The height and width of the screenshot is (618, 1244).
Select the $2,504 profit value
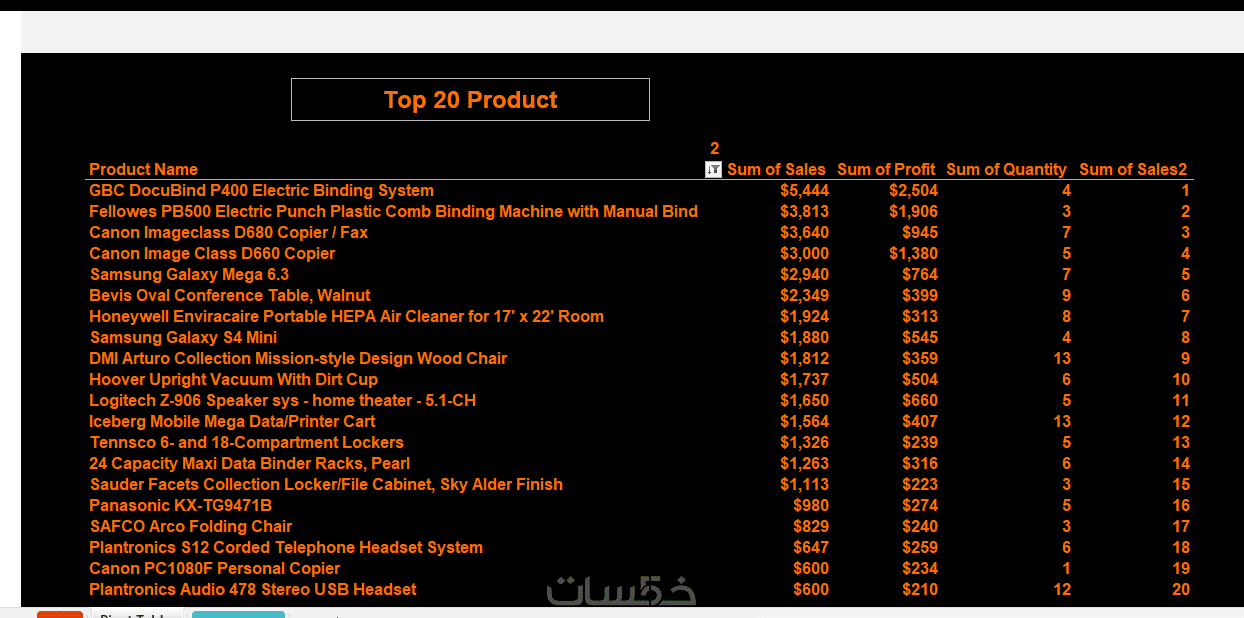pos(913,191)
